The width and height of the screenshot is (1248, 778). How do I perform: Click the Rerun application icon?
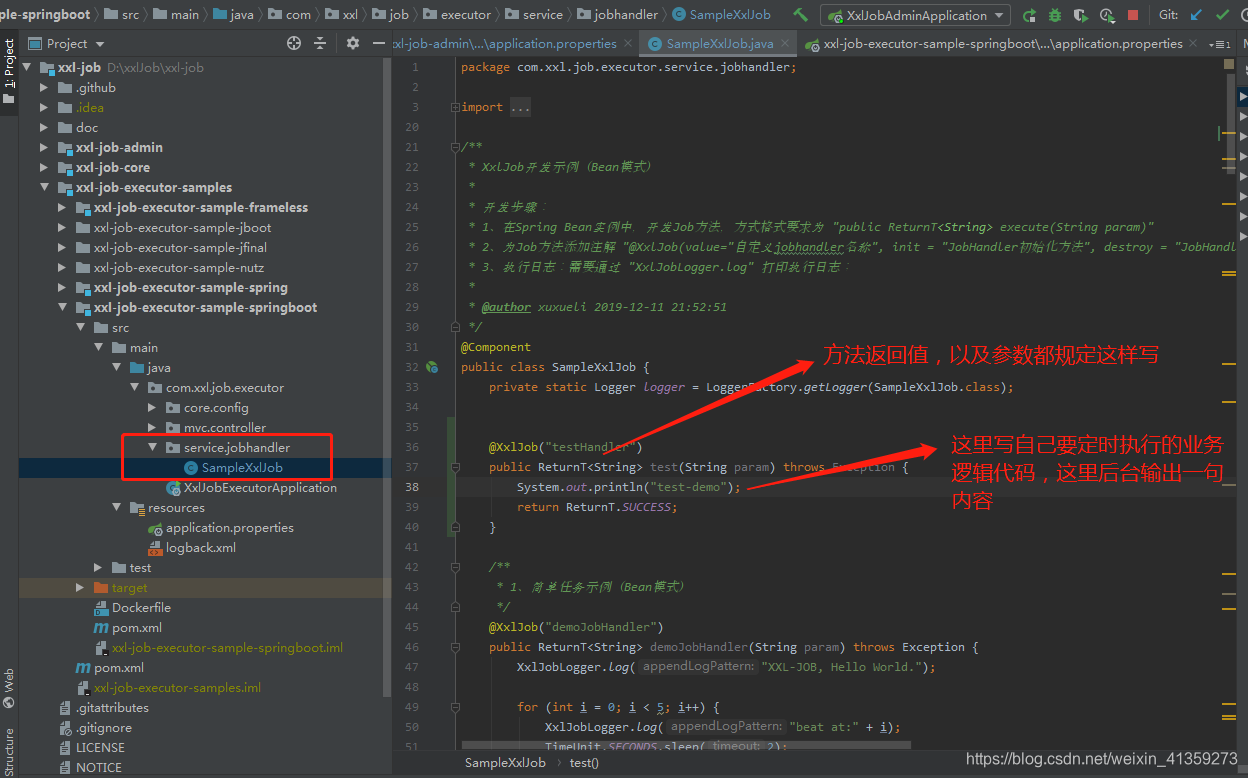1030,15
